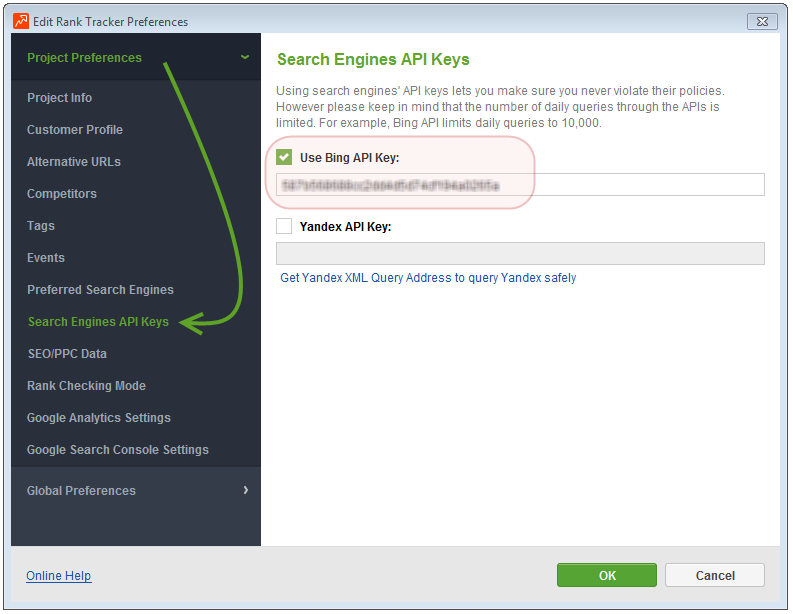Go to Rank Checking Mode
Image resolution: width=793 pixels, height=614 pixels.
click(86, 386)
